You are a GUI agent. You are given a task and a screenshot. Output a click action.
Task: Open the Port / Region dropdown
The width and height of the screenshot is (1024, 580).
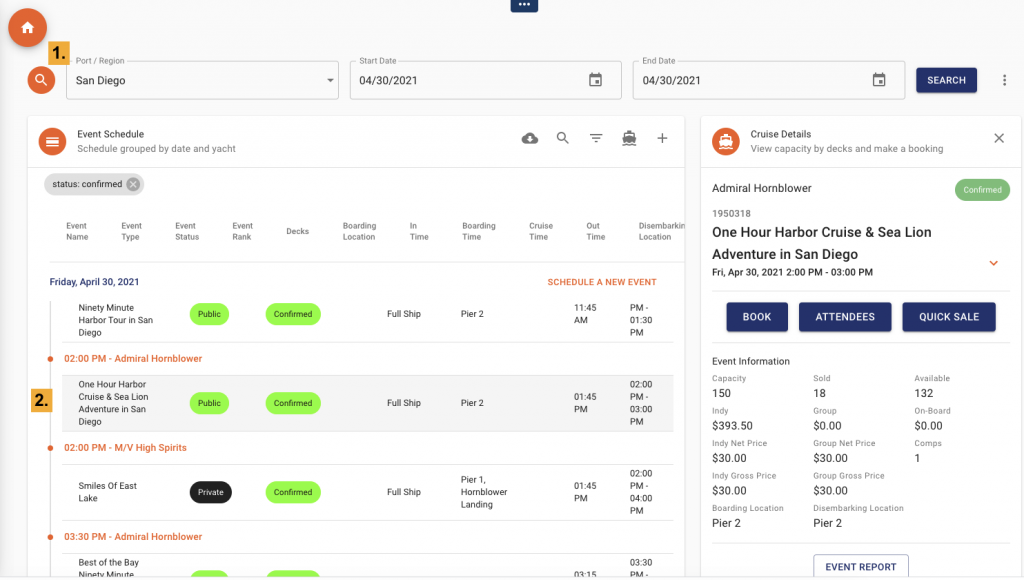330,80
